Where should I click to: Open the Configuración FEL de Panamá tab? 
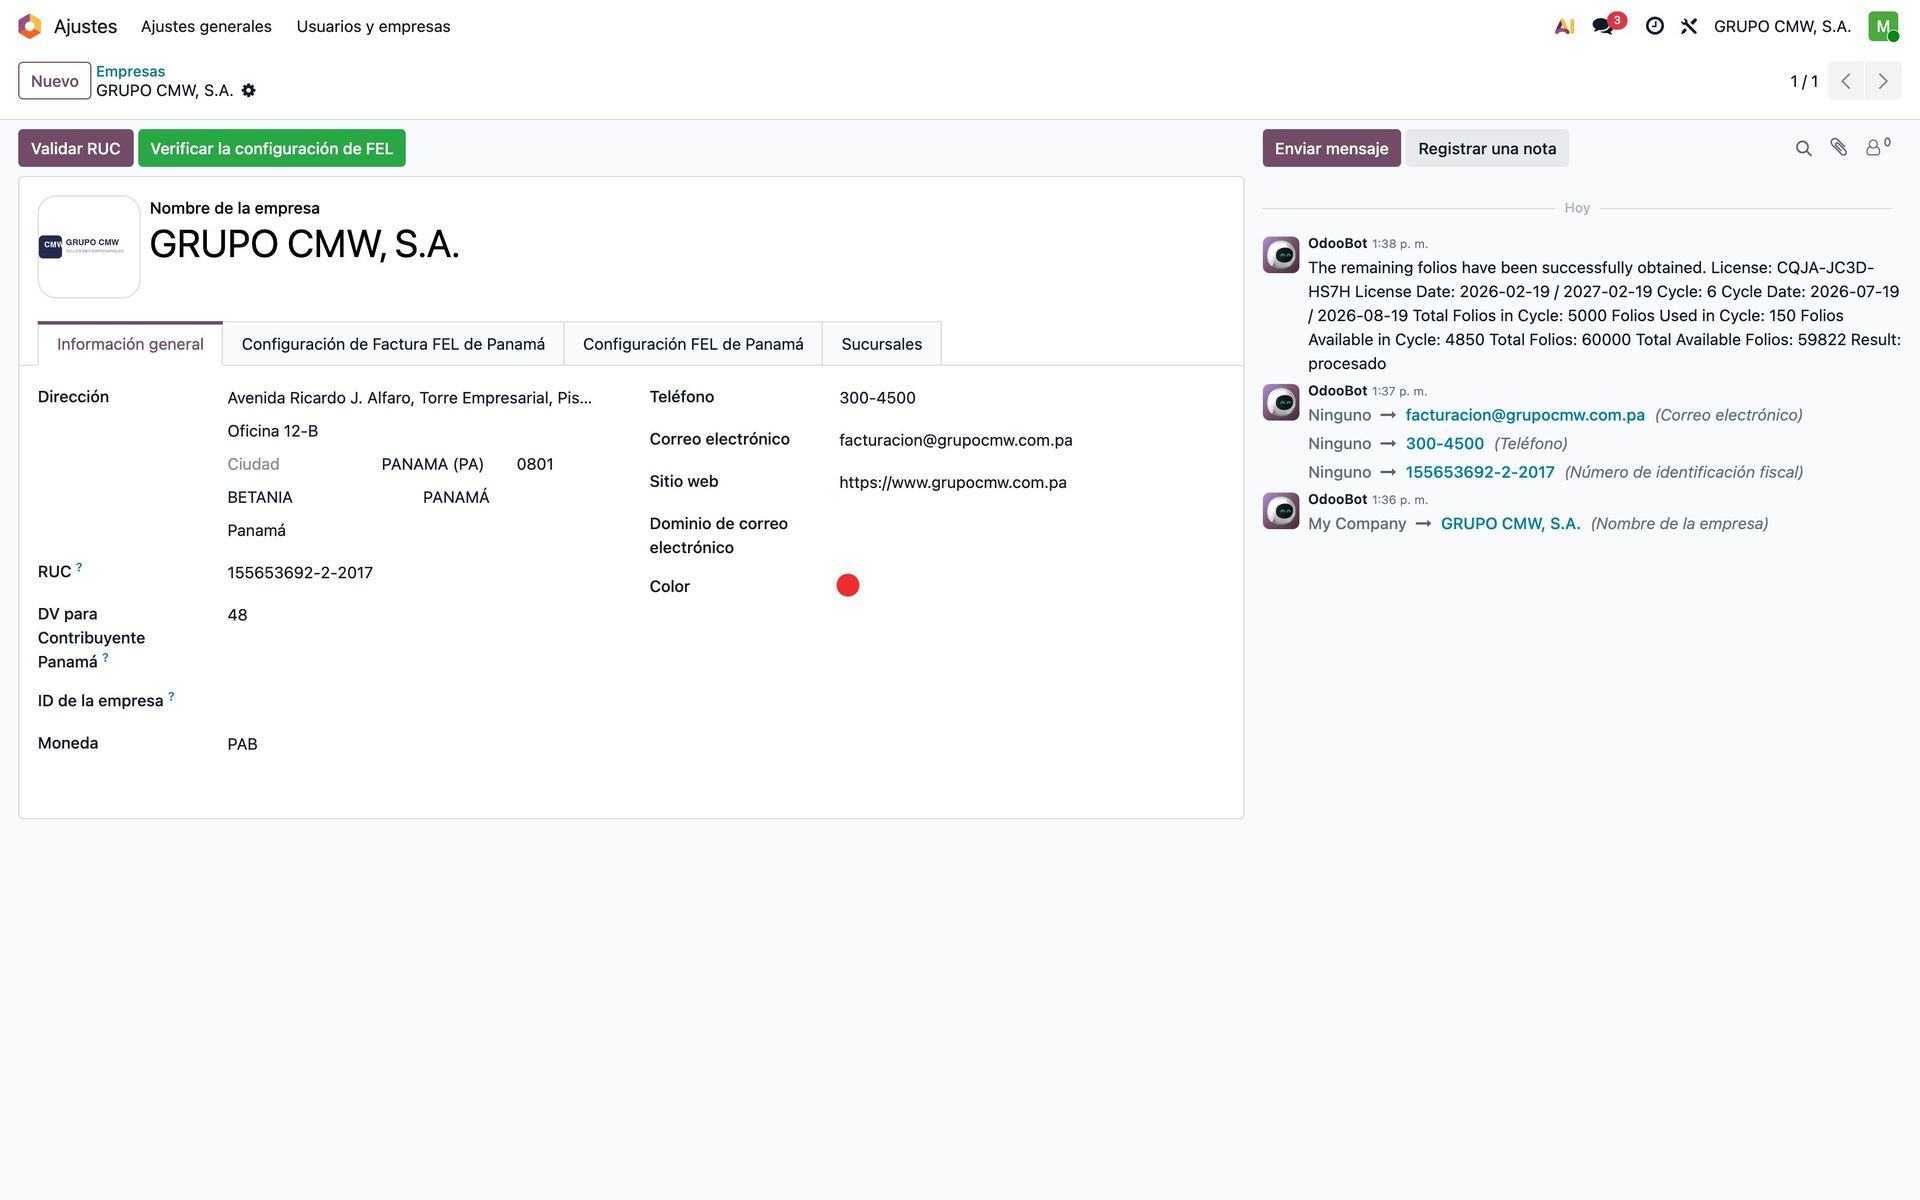tap(693, 344)
